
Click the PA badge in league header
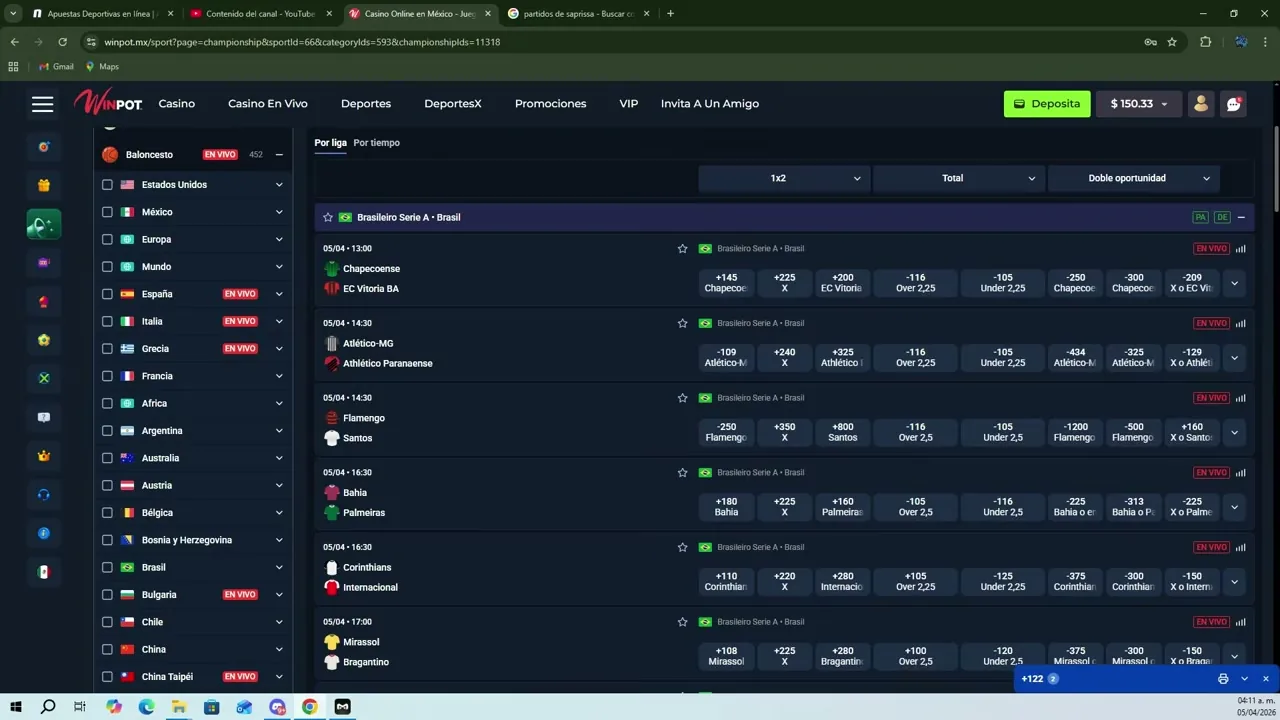tap(1200, 217)
